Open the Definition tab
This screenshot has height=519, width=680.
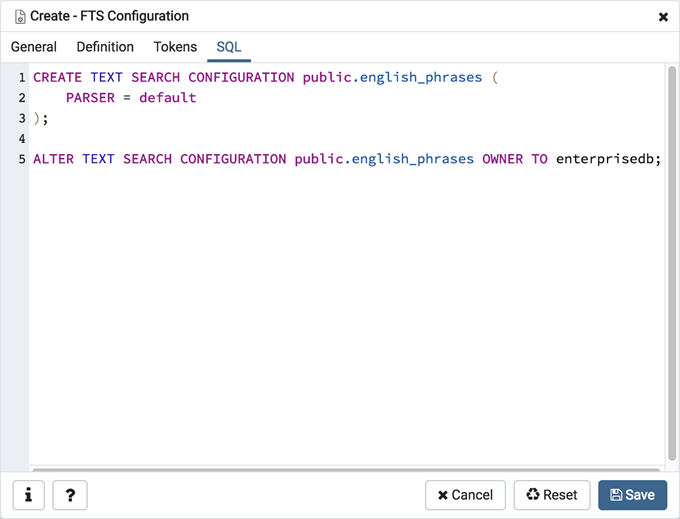[105, 47]
